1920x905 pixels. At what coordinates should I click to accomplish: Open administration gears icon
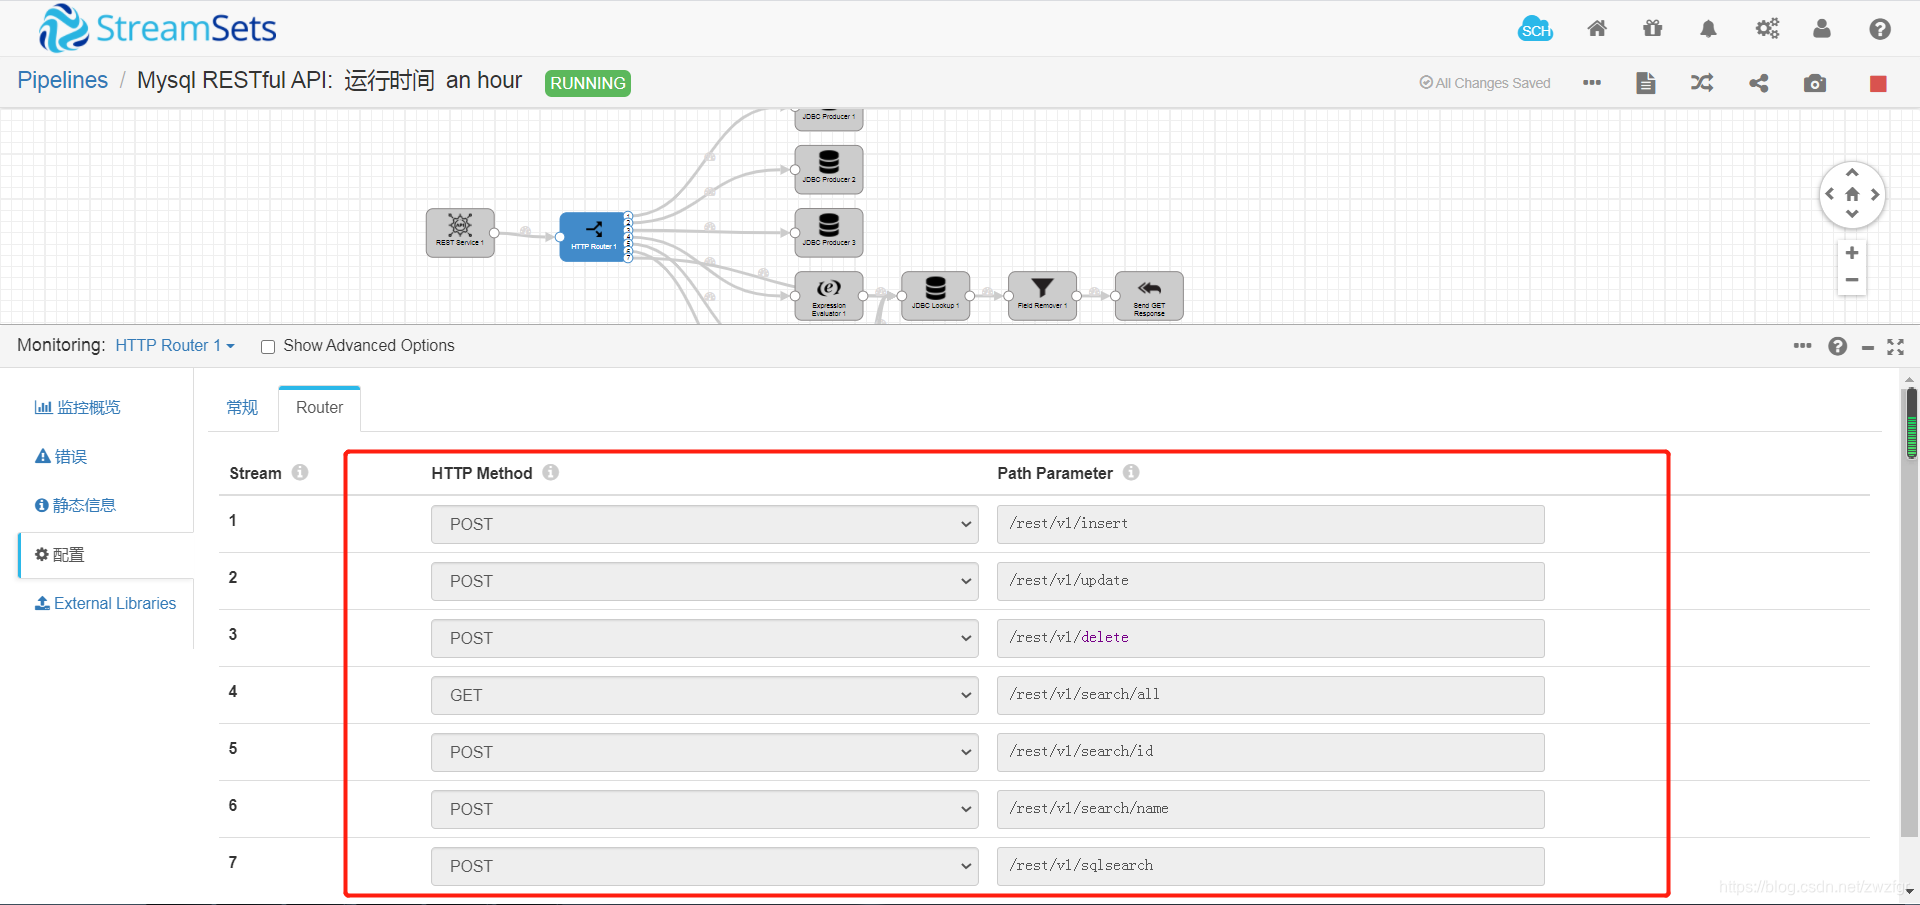click(x=1767, y=29)
